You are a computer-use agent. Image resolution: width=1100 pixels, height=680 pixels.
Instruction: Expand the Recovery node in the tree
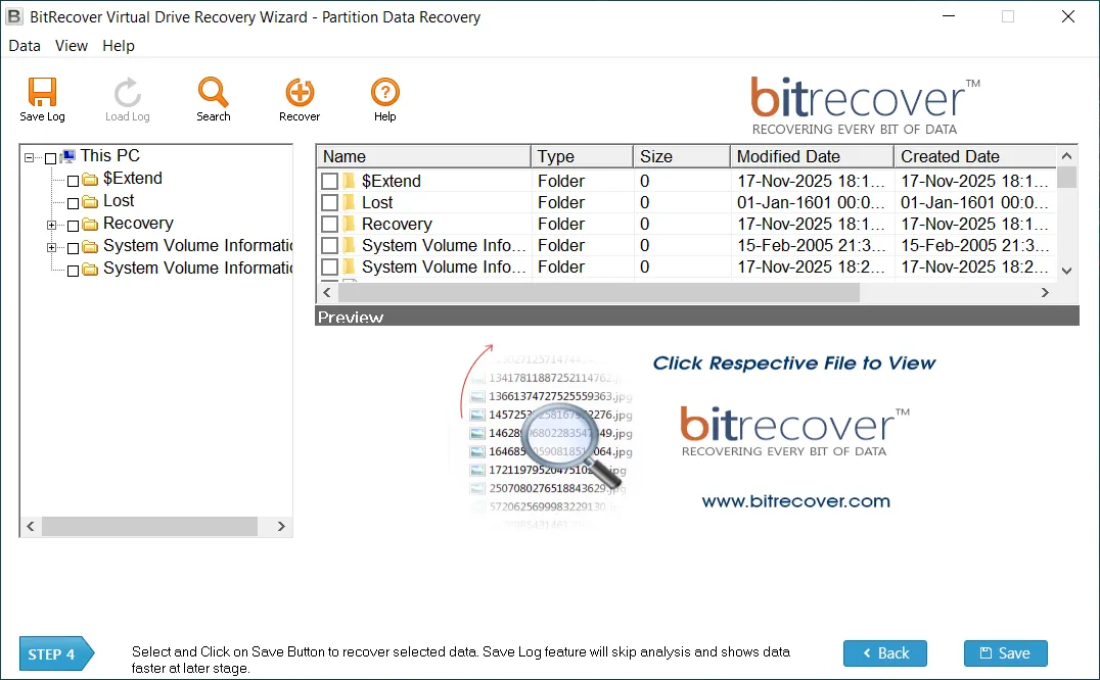click(52, 223)
